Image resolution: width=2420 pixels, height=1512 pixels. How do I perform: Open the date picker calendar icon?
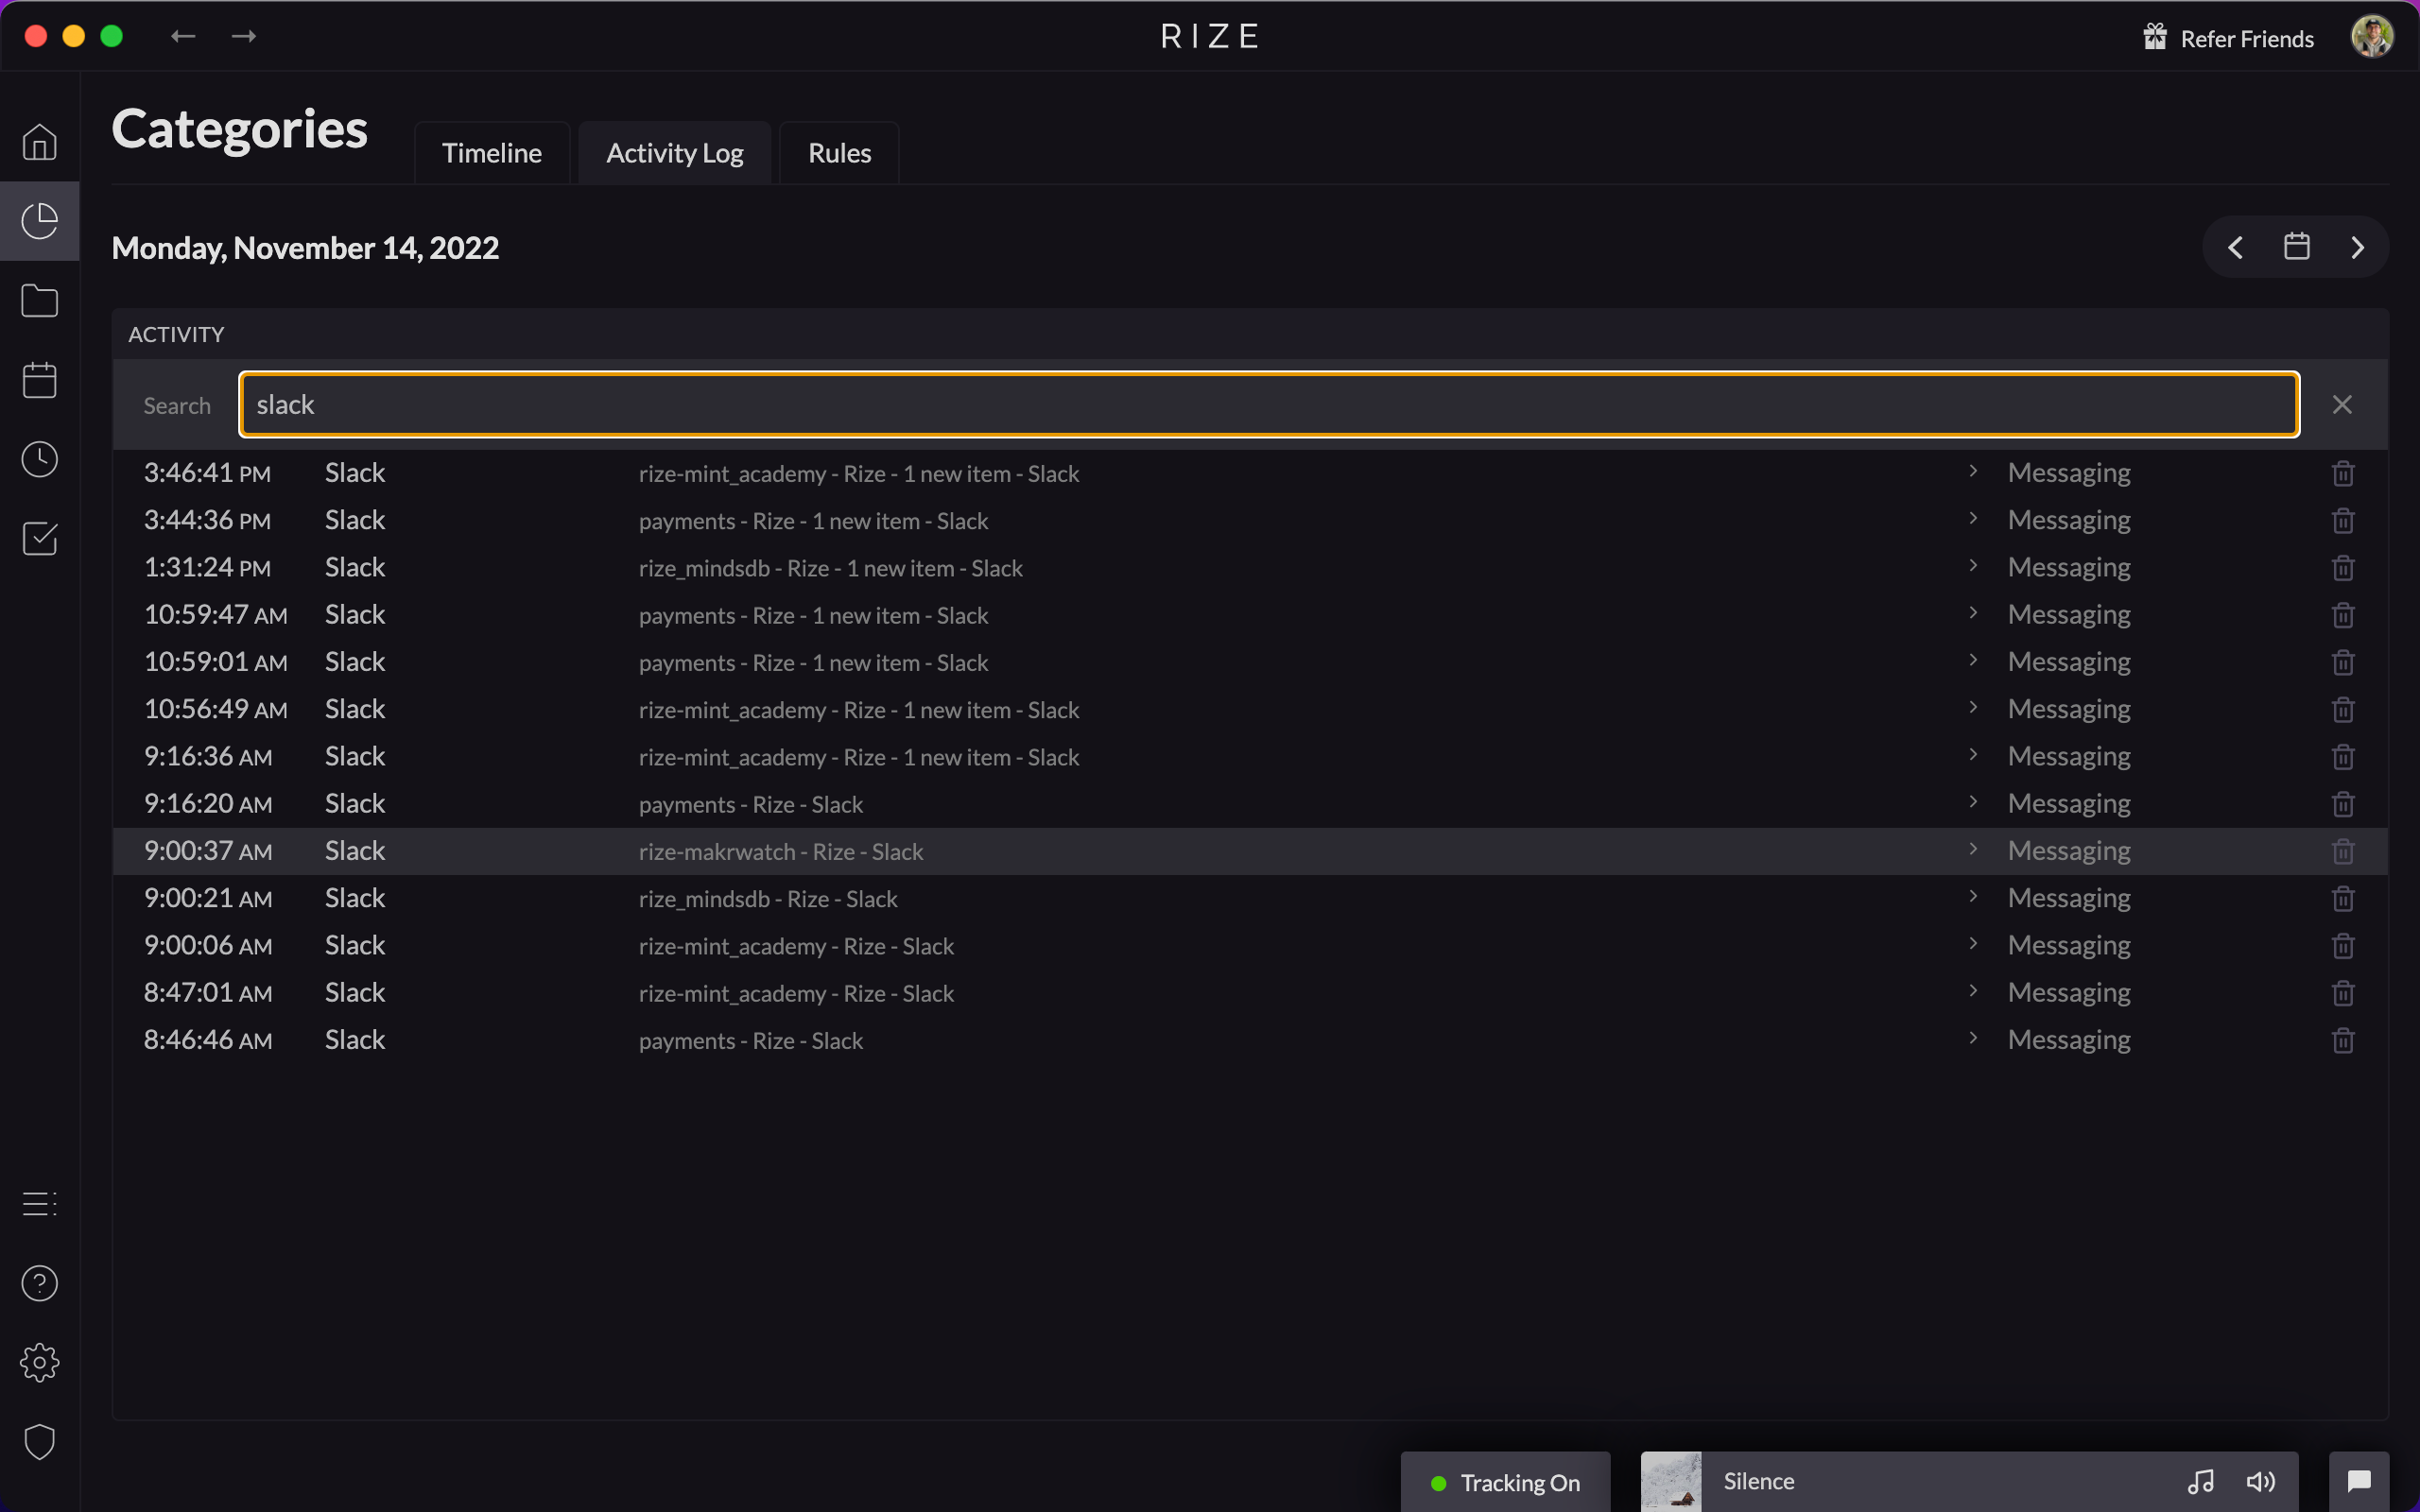[2297, 246]
